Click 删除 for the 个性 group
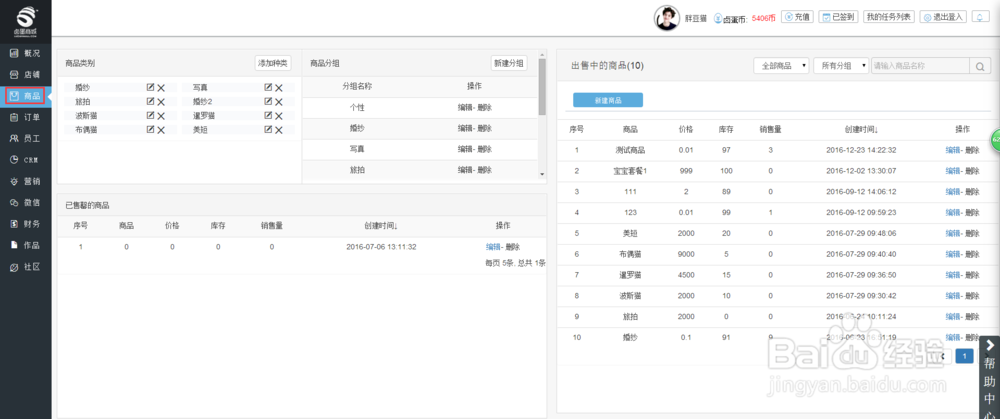1000x419 pixels. [485, 108]
